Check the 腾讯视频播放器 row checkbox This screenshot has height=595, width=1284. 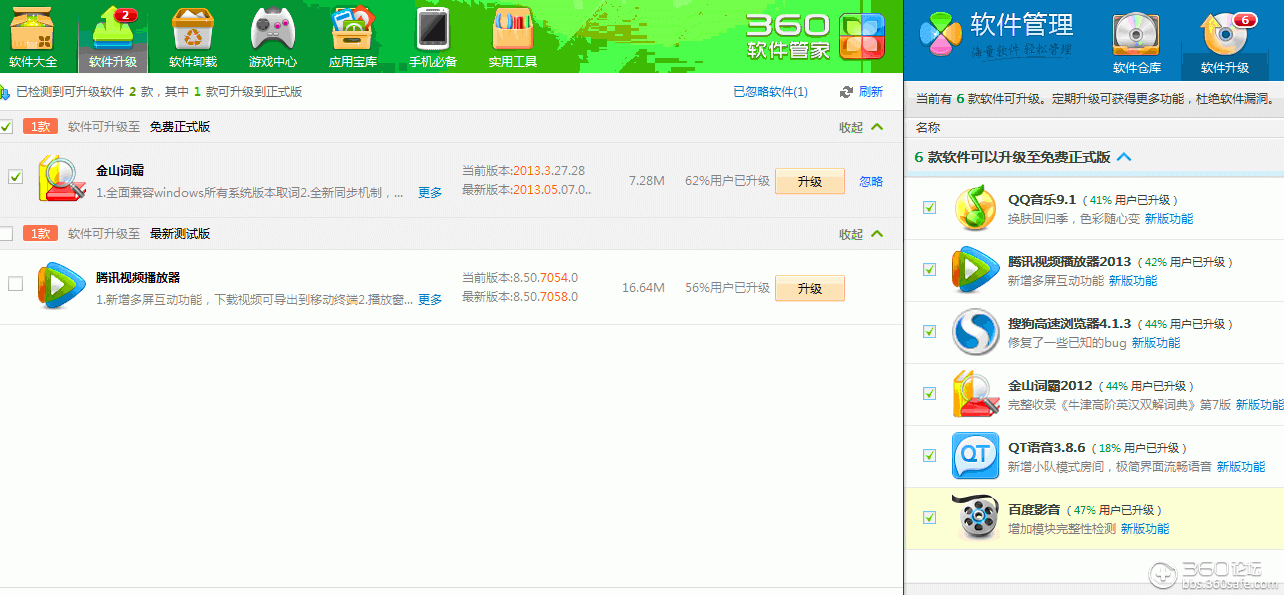tap(15, 284)
